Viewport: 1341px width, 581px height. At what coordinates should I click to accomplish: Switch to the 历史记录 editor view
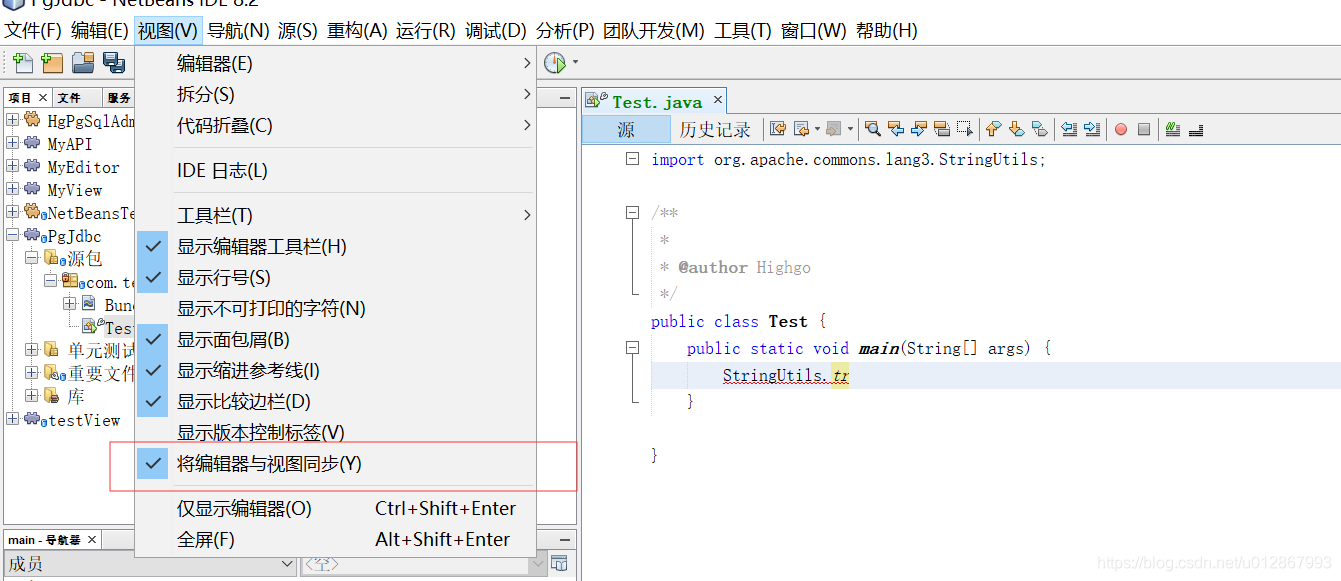click(716, 129)
